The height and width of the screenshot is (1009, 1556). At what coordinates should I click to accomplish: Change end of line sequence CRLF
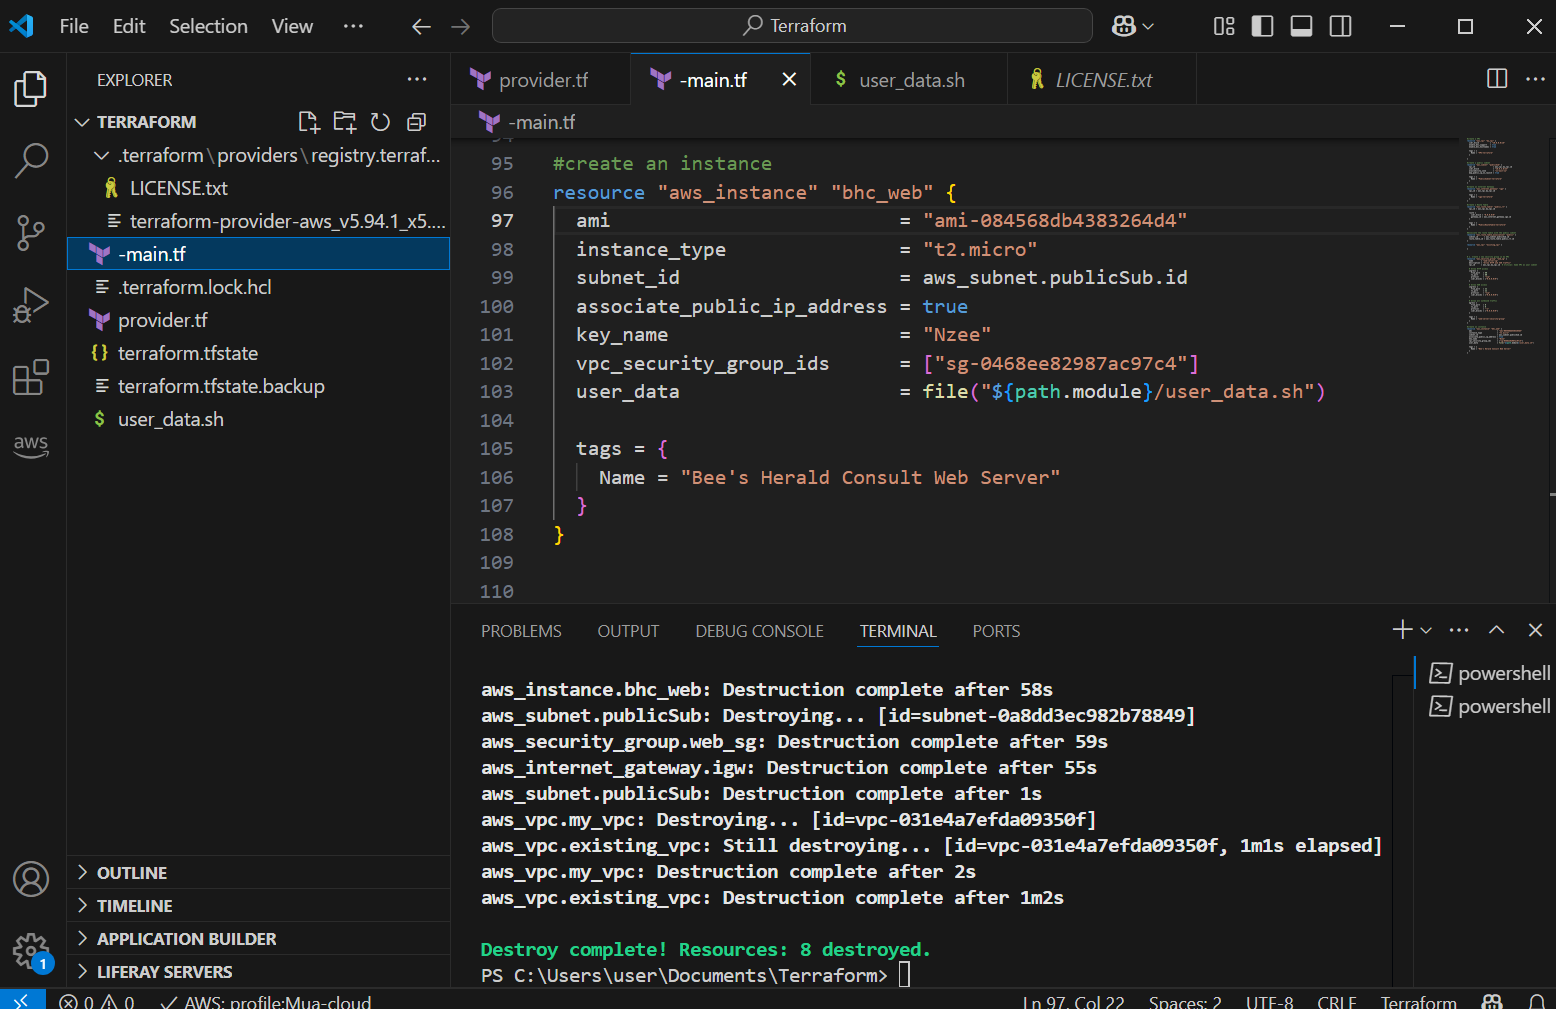coord(1337,1001)
